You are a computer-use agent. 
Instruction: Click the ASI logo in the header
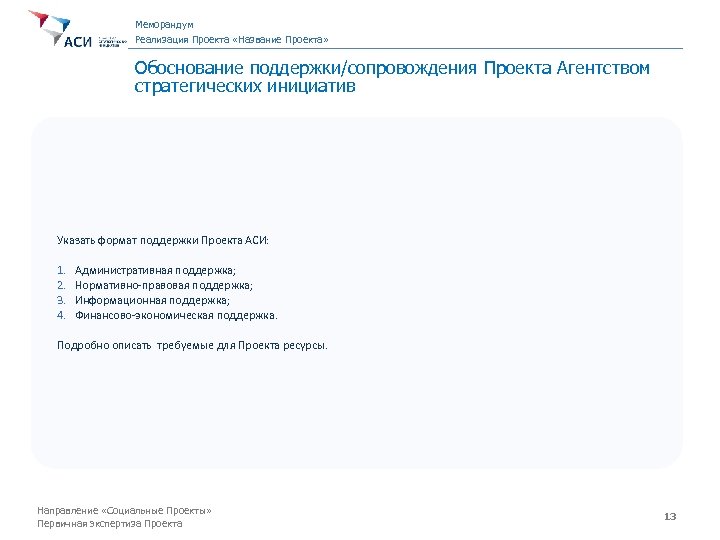[77, 29]
